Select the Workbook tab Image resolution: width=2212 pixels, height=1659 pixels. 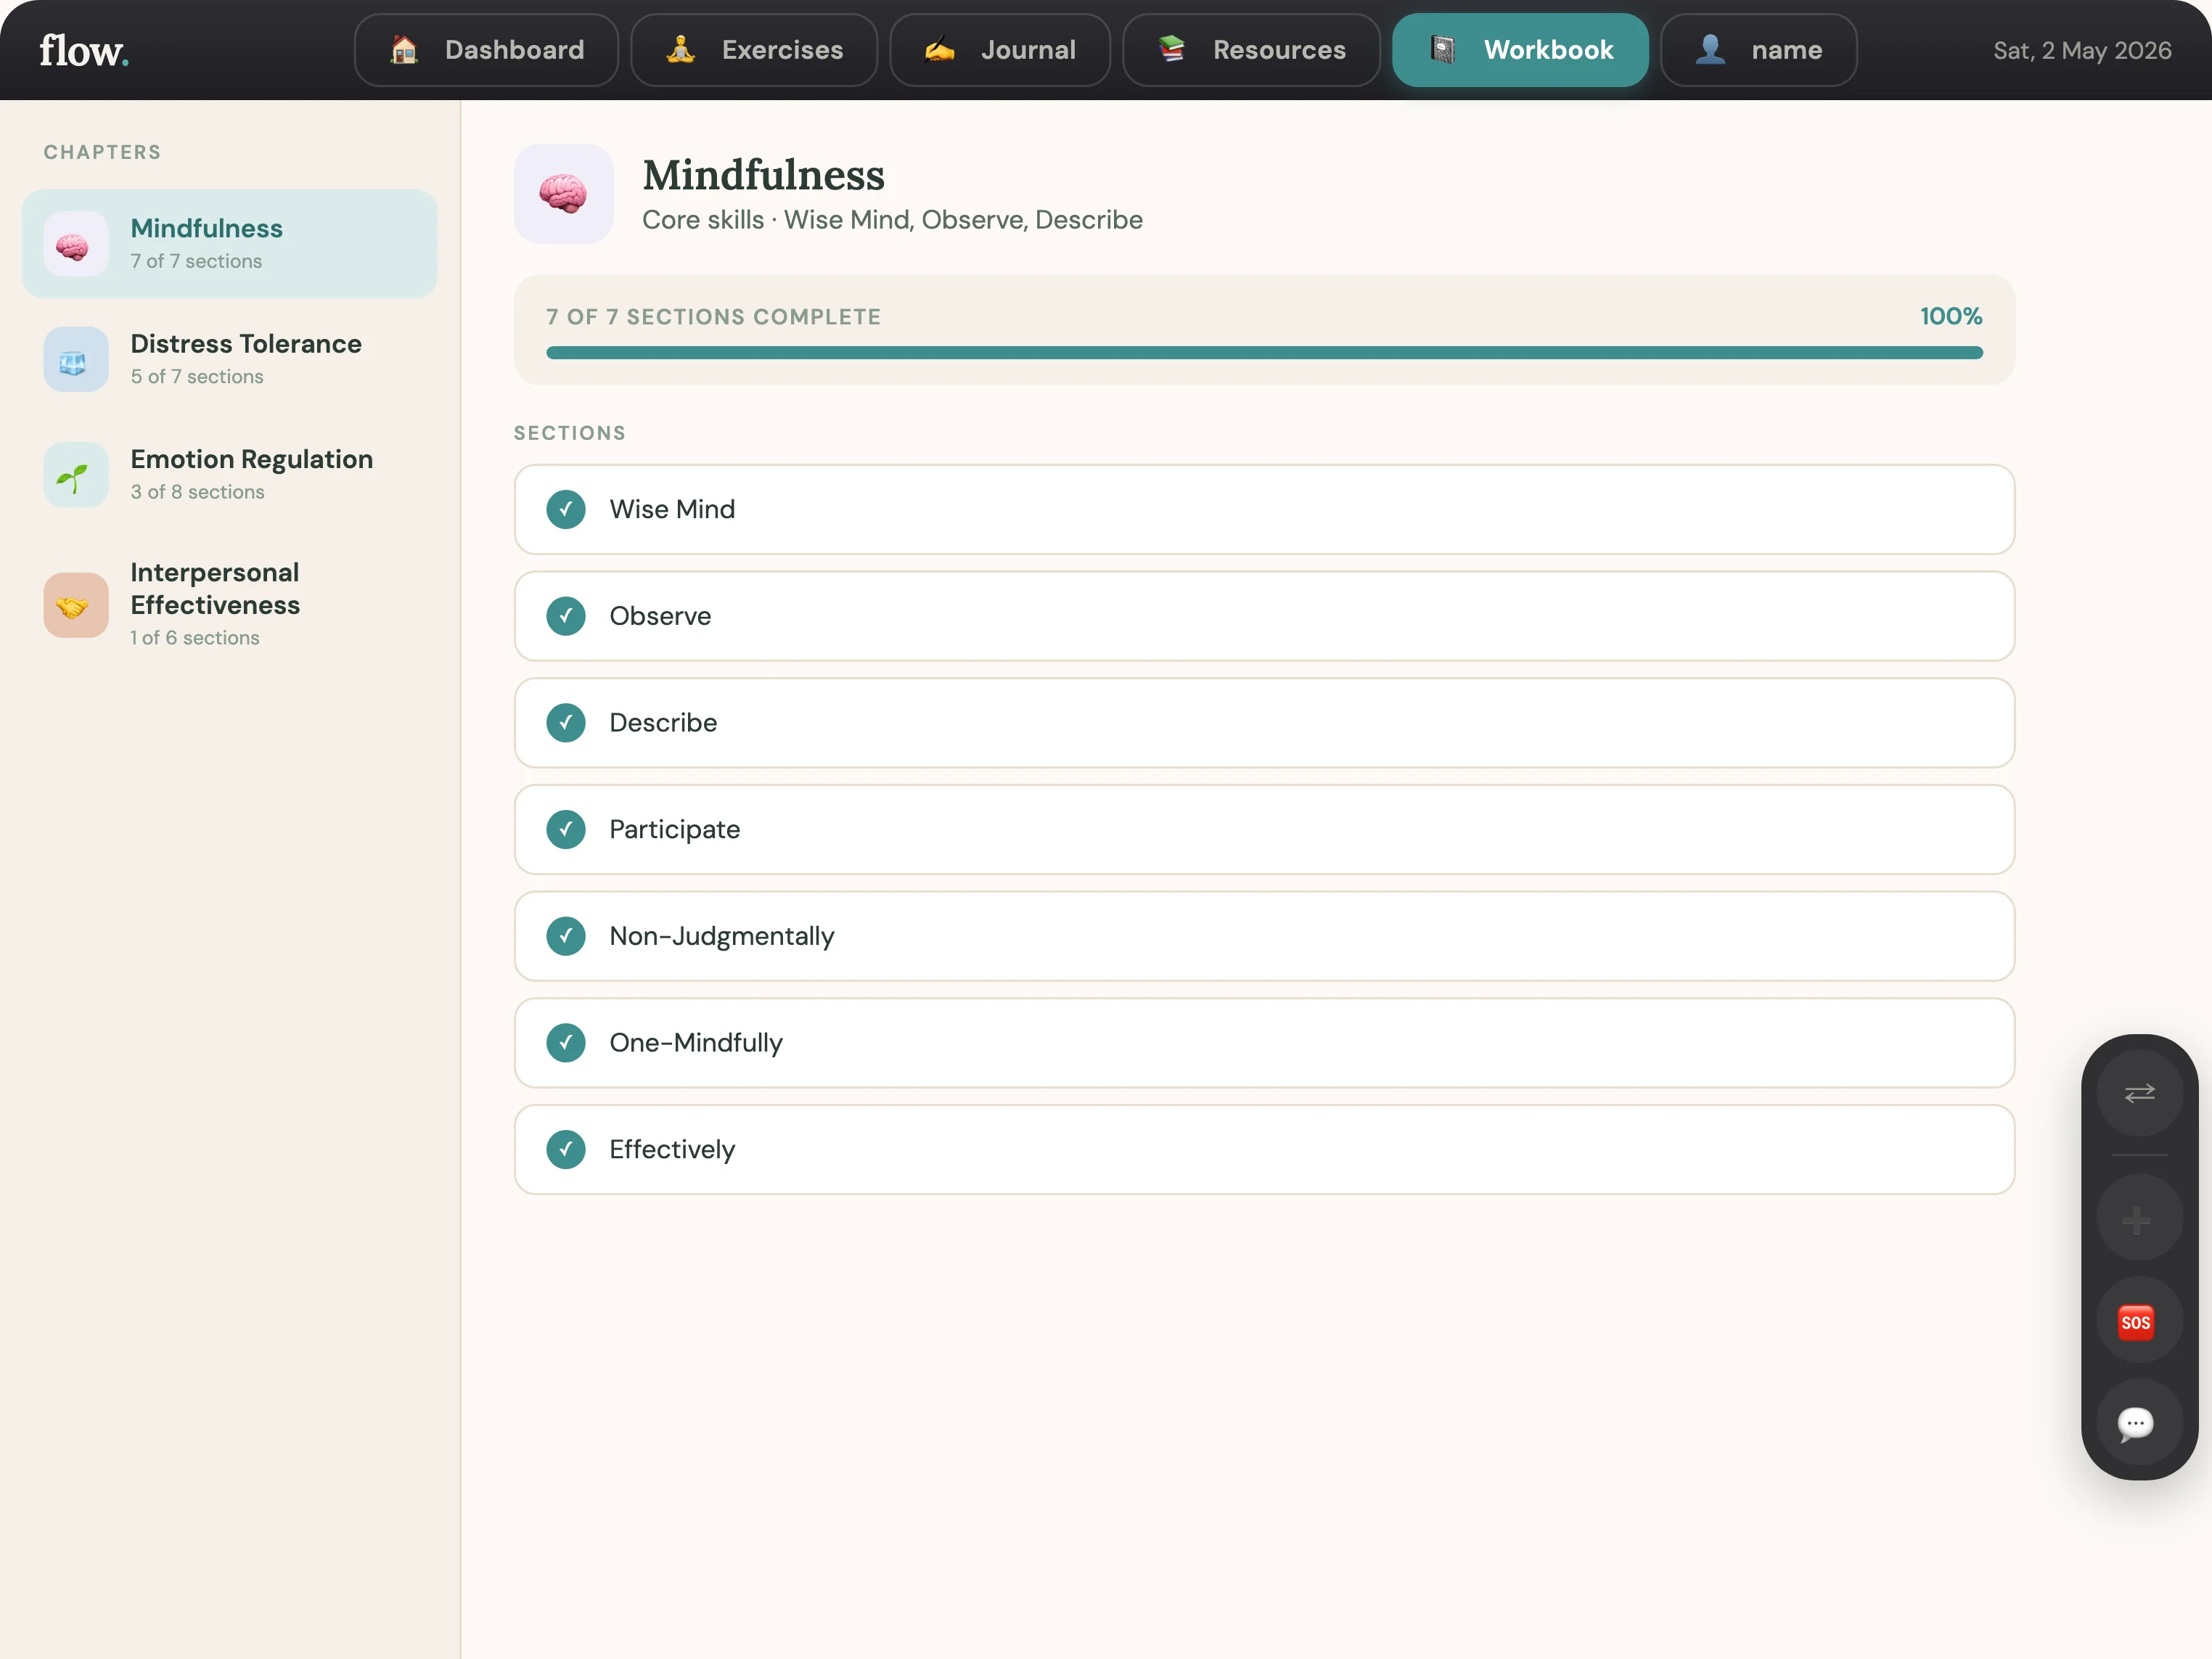(1520, 50)
